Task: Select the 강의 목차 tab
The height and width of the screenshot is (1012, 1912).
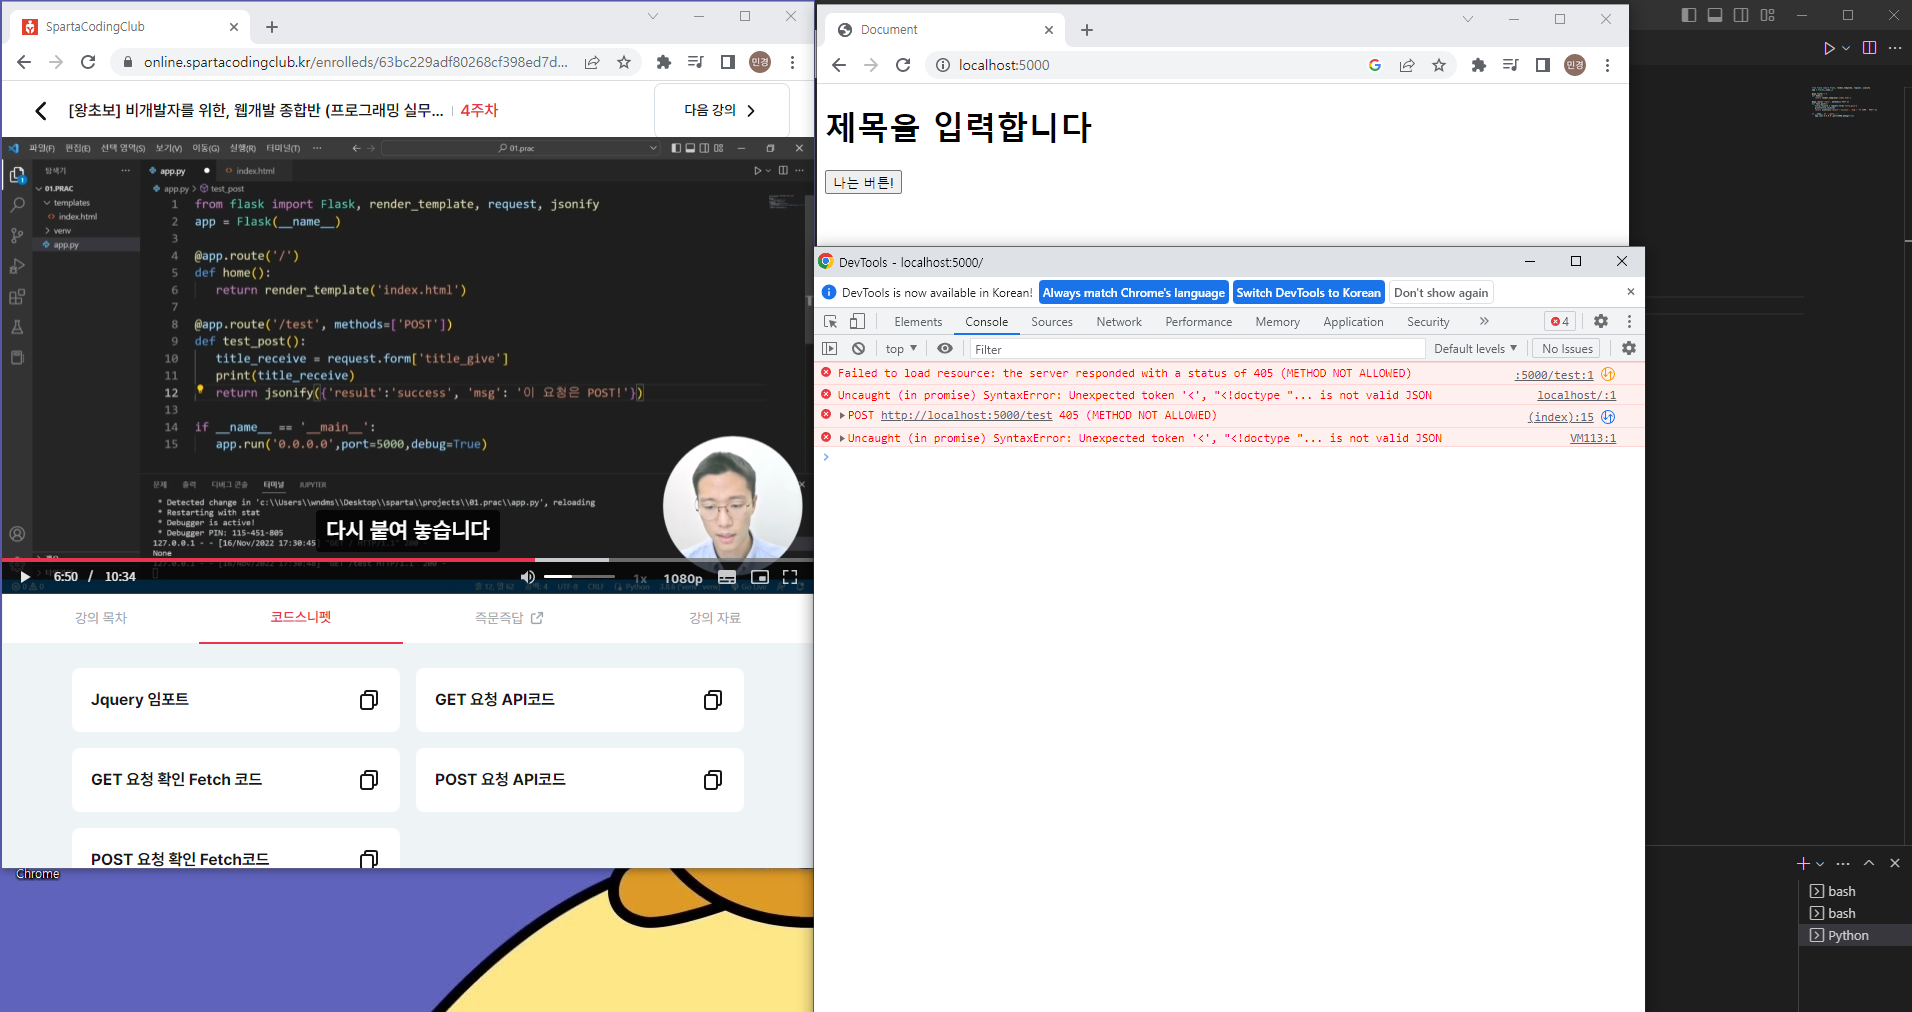Action: click(101, 618)
